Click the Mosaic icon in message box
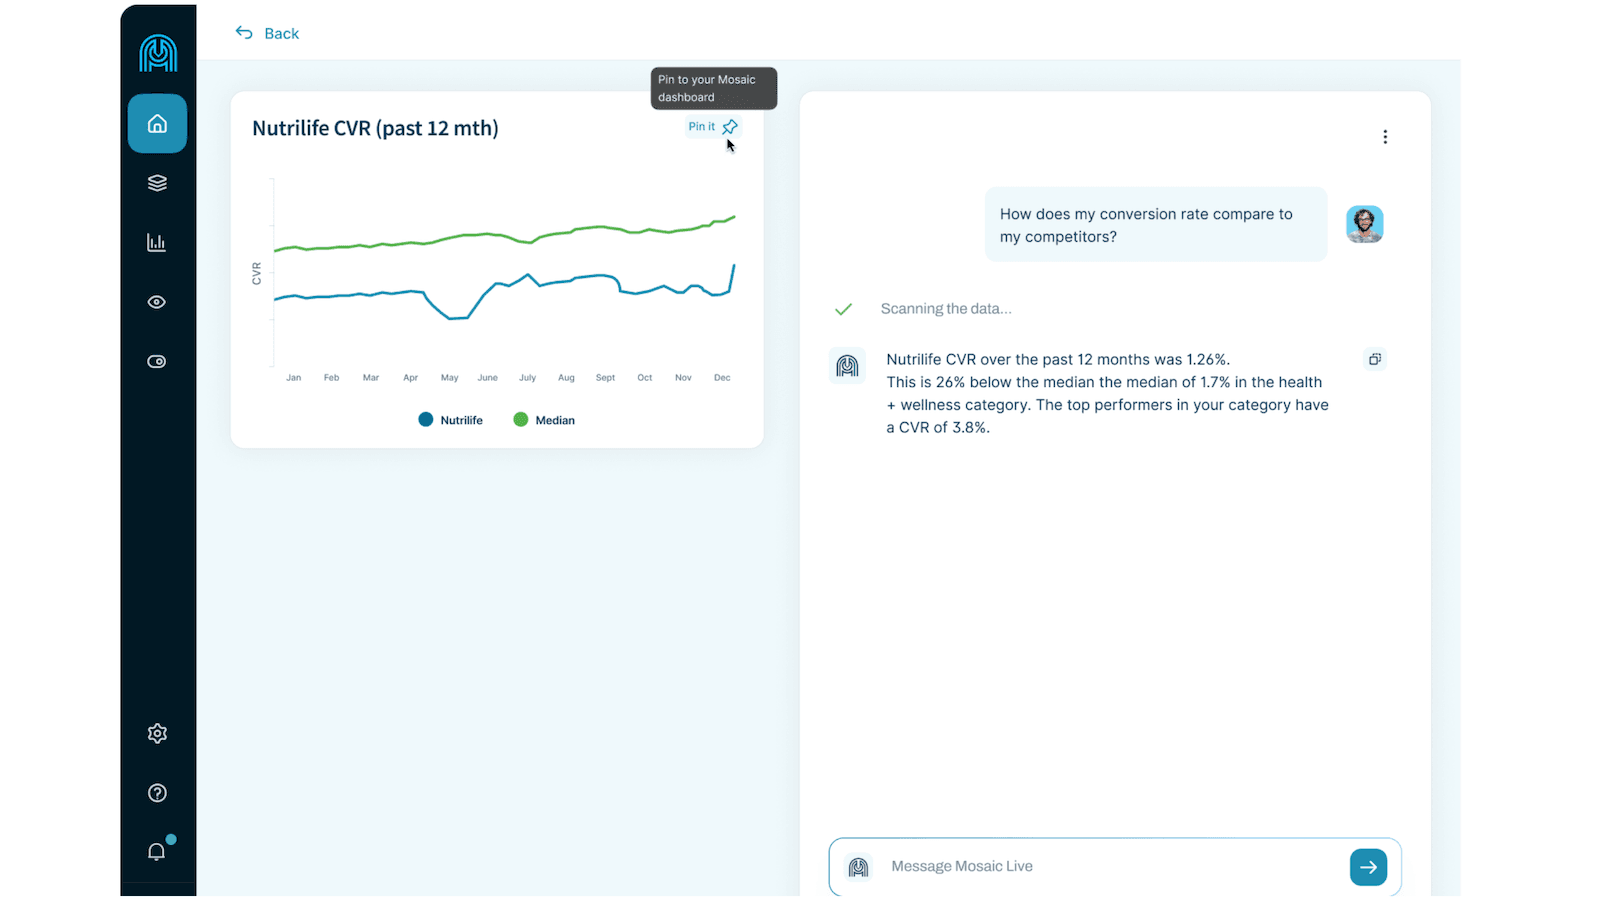 pyautogui.click(x=858, y=867)
